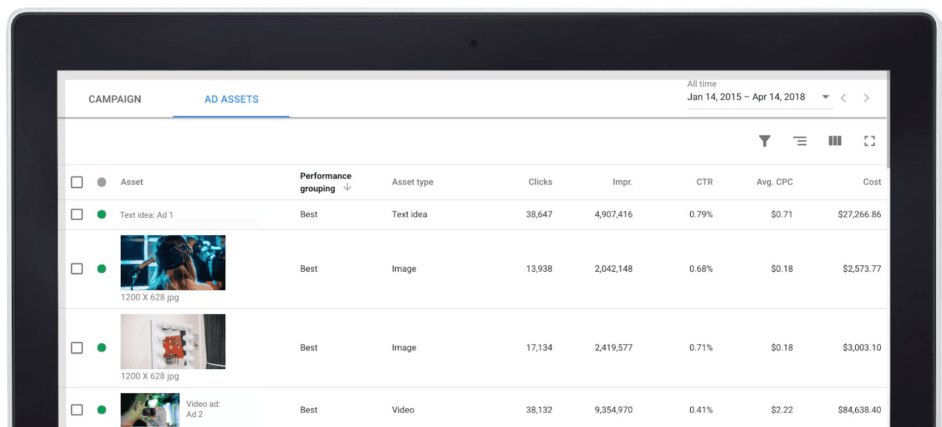Screen dimensions: 942x427
Task: Click the 0.68% CTR value
Action: (701, 269)
